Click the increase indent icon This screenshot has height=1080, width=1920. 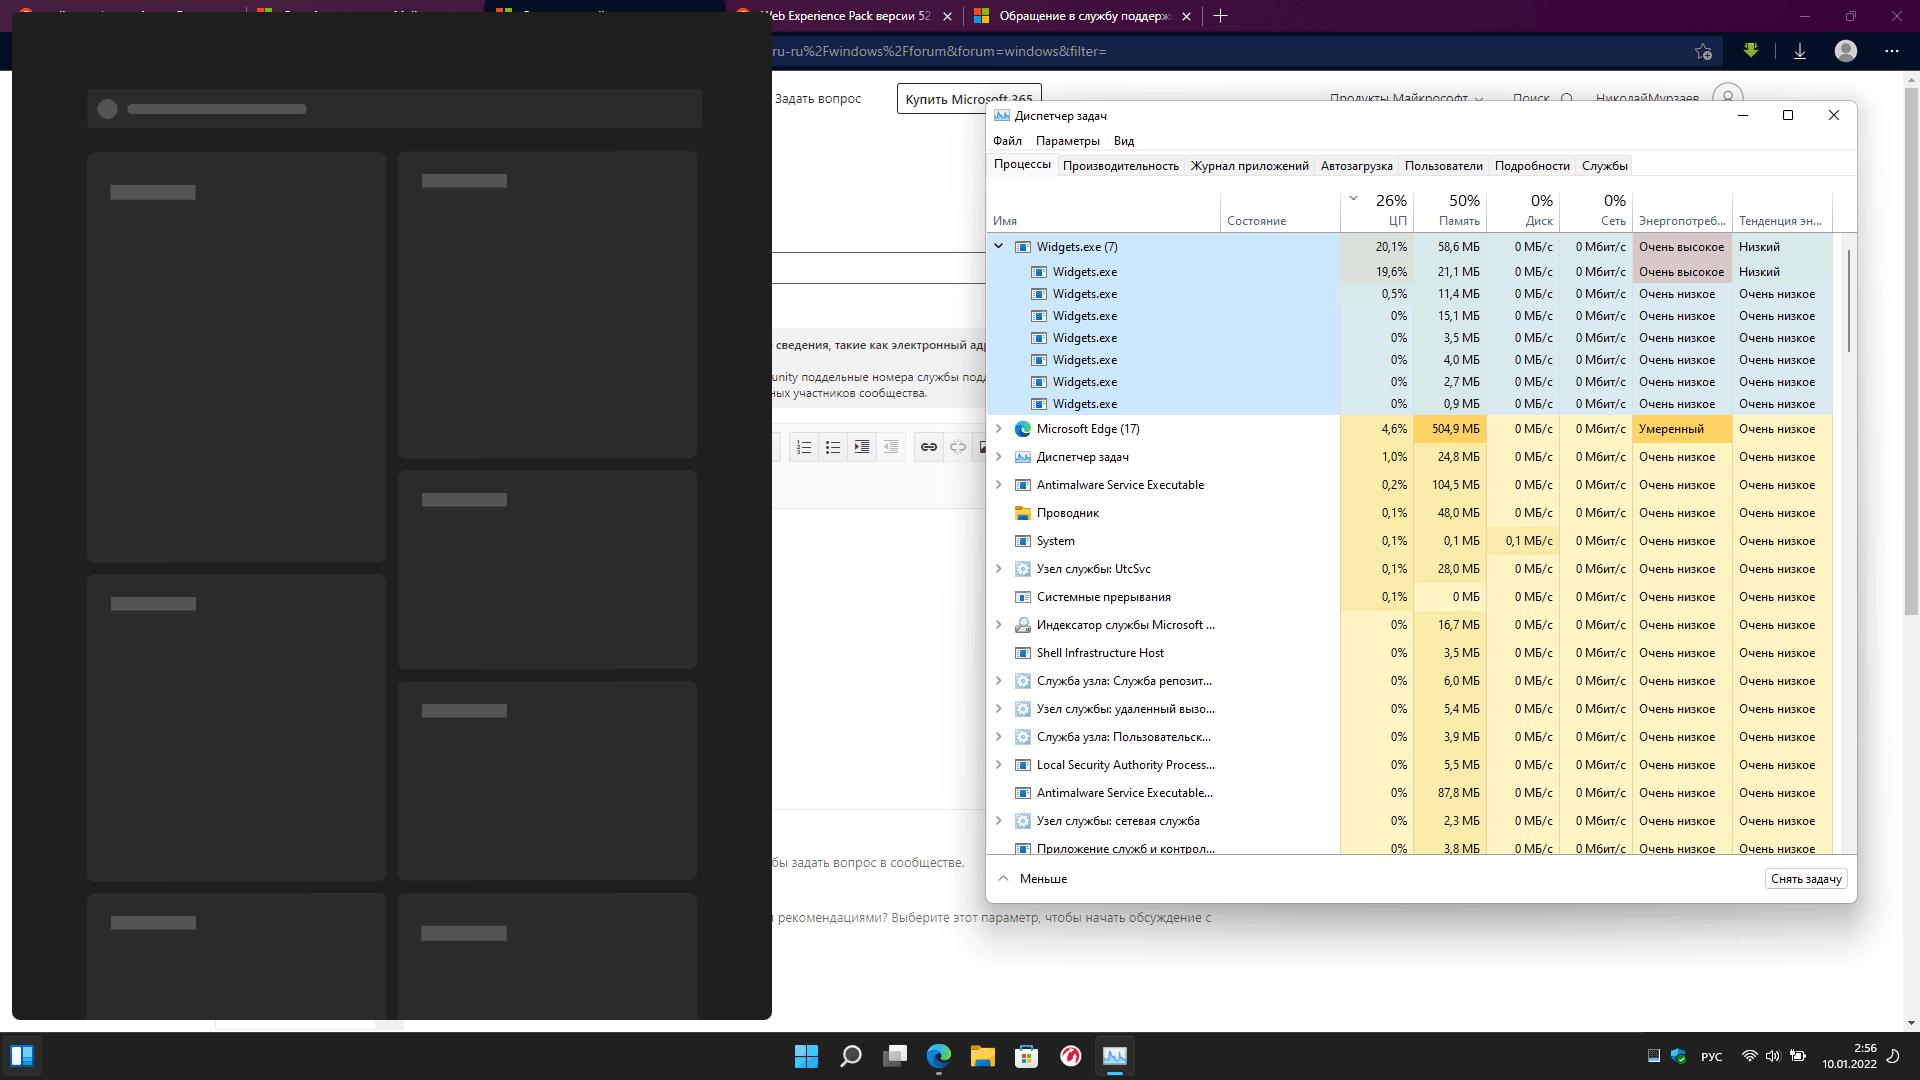coord(862,447)
